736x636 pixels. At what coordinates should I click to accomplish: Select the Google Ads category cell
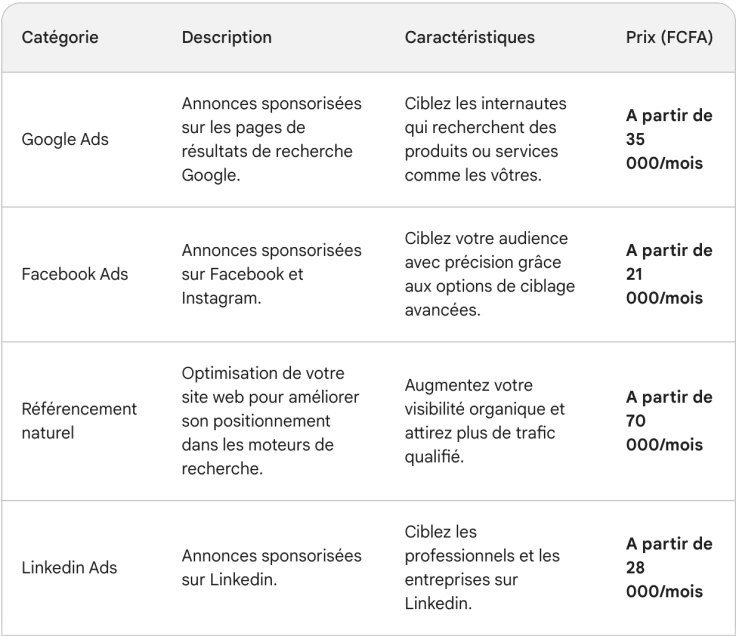(x=65, y=139)
